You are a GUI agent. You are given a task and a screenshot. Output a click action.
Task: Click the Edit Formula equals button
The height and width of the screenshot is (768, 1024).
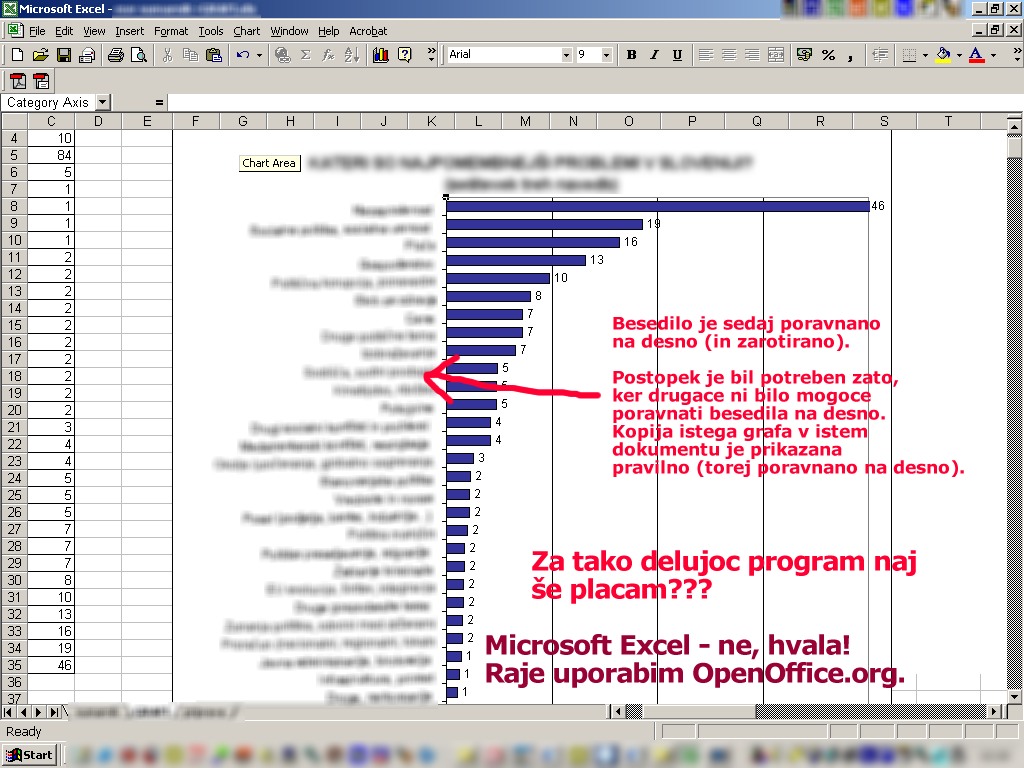pyautogui.click(x=159, y=103)
